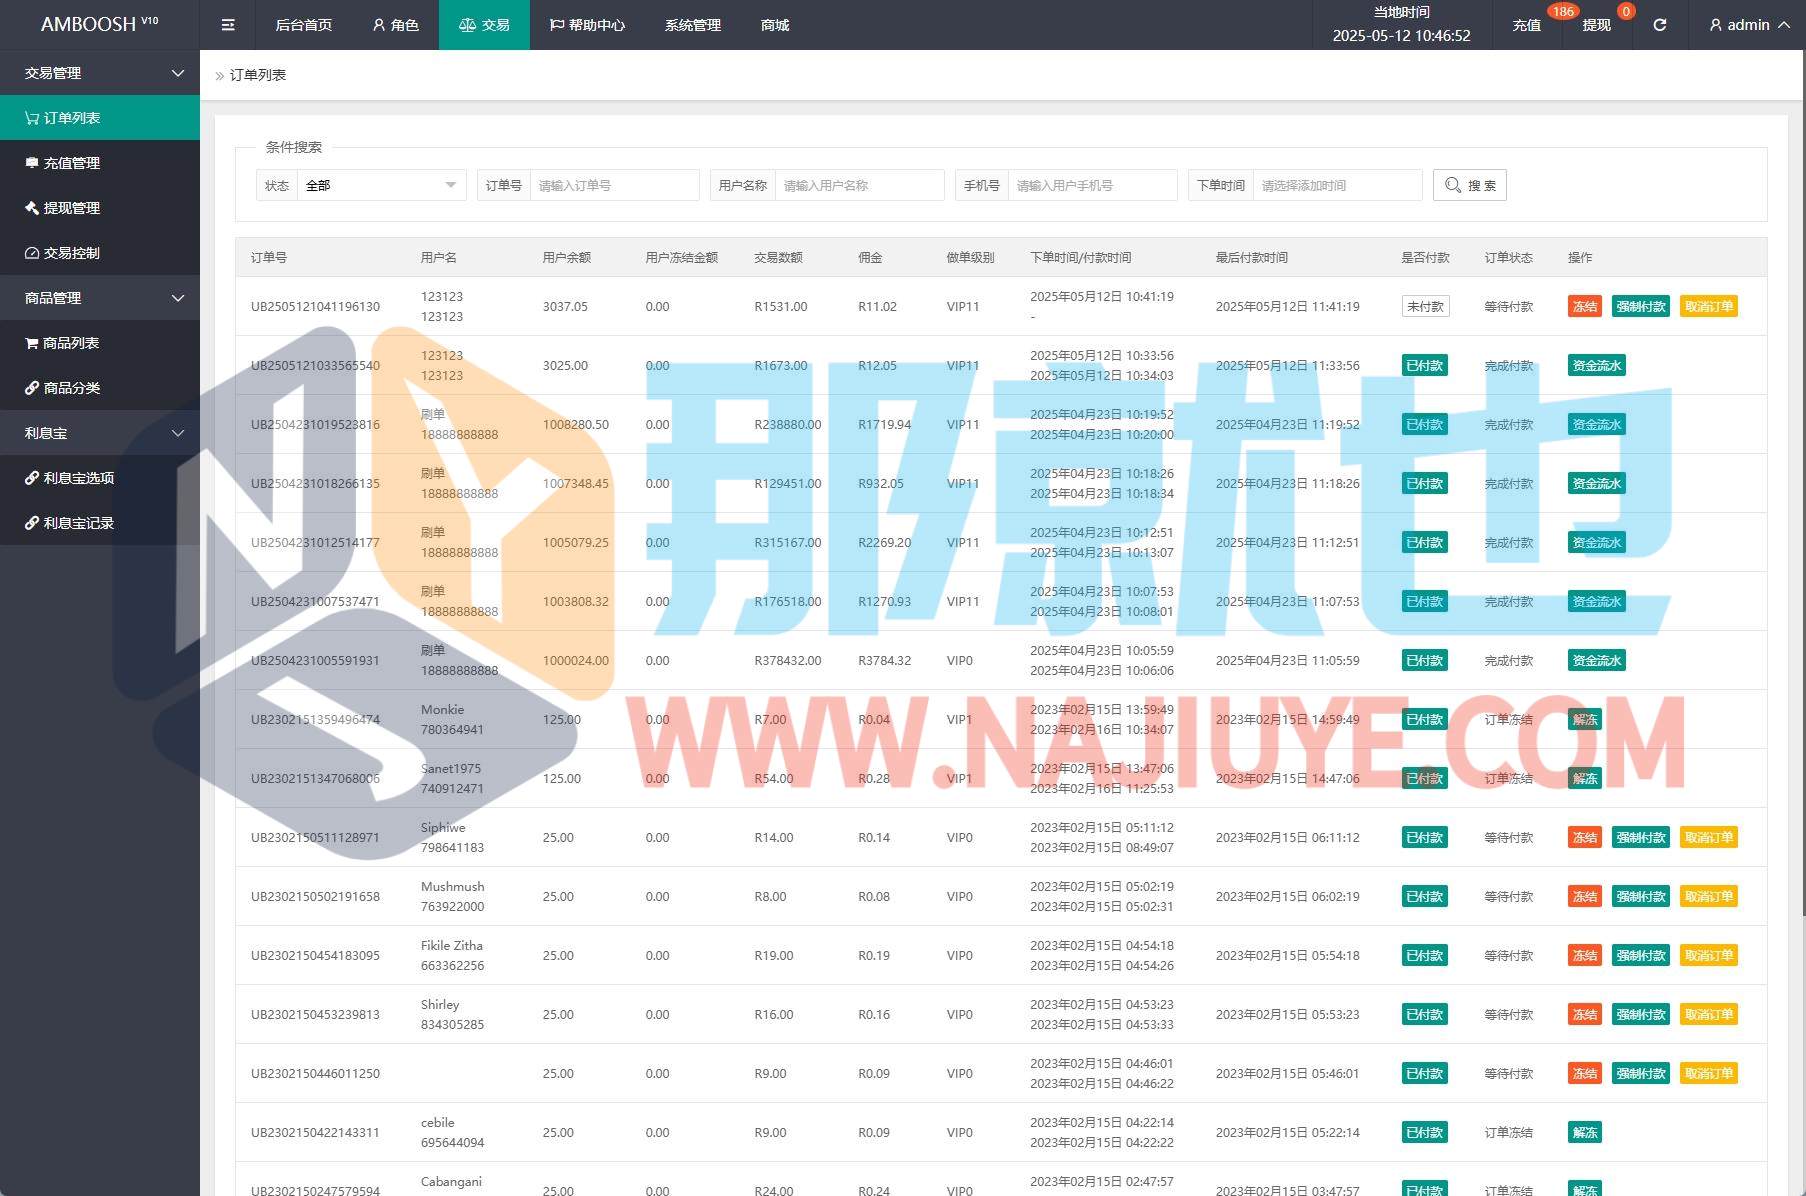Open 利息宝记录 in the sidebar
This screenshot has width=1806, height=1196.
(100, 523)
